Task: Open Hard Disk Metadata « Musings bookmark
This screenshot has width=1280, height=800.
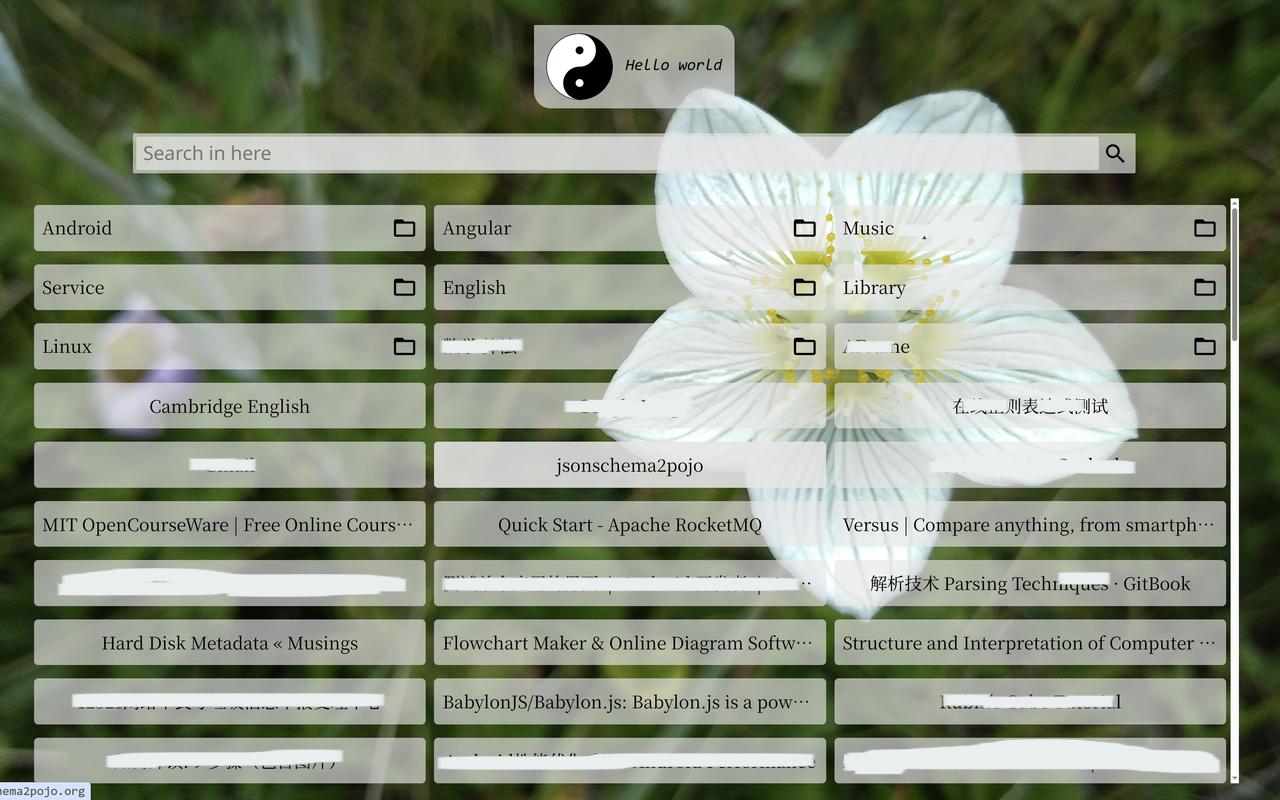Action: [230, 642]
